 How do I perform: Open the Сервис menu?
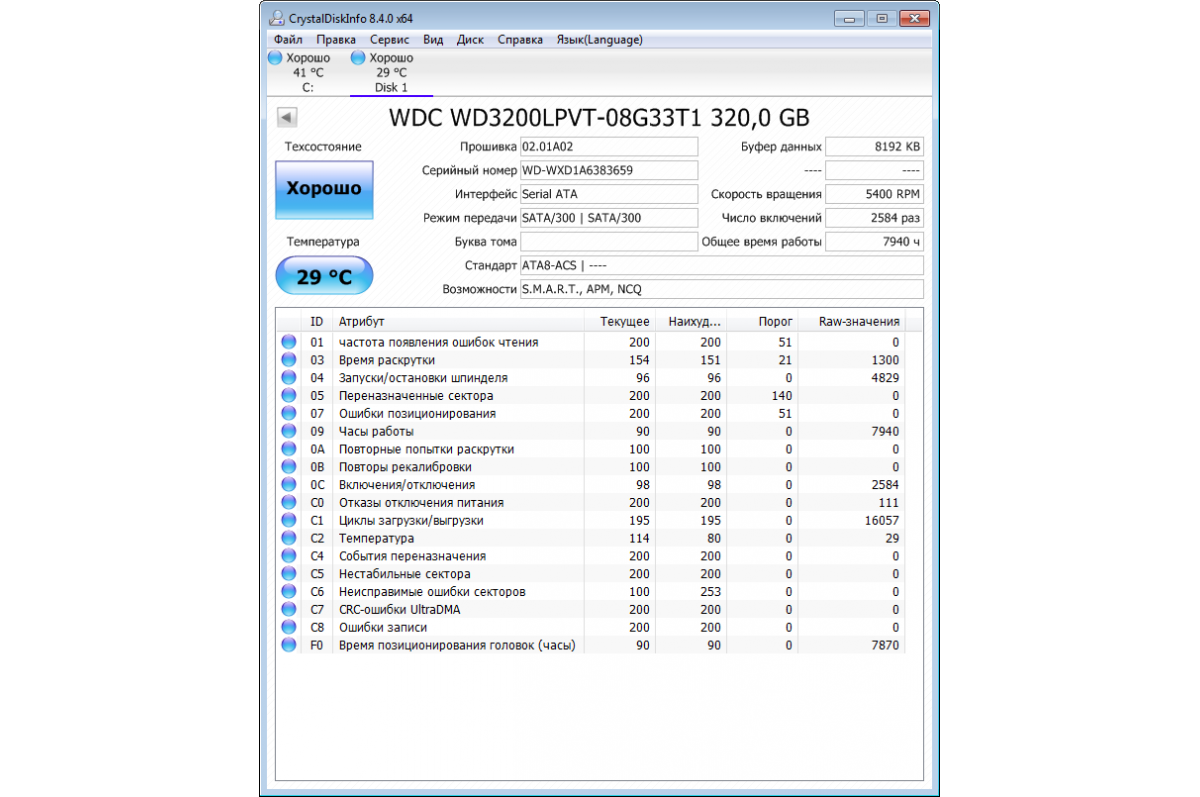(389, 40)
